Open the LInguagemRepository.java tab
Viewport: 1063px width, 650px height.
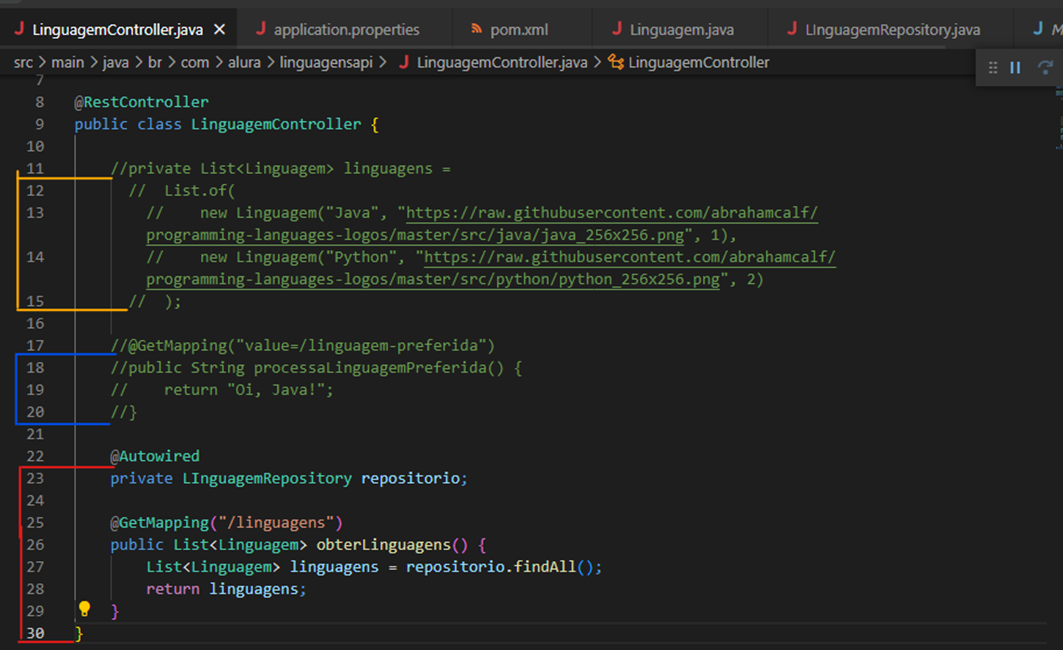(x=892, y=30)
